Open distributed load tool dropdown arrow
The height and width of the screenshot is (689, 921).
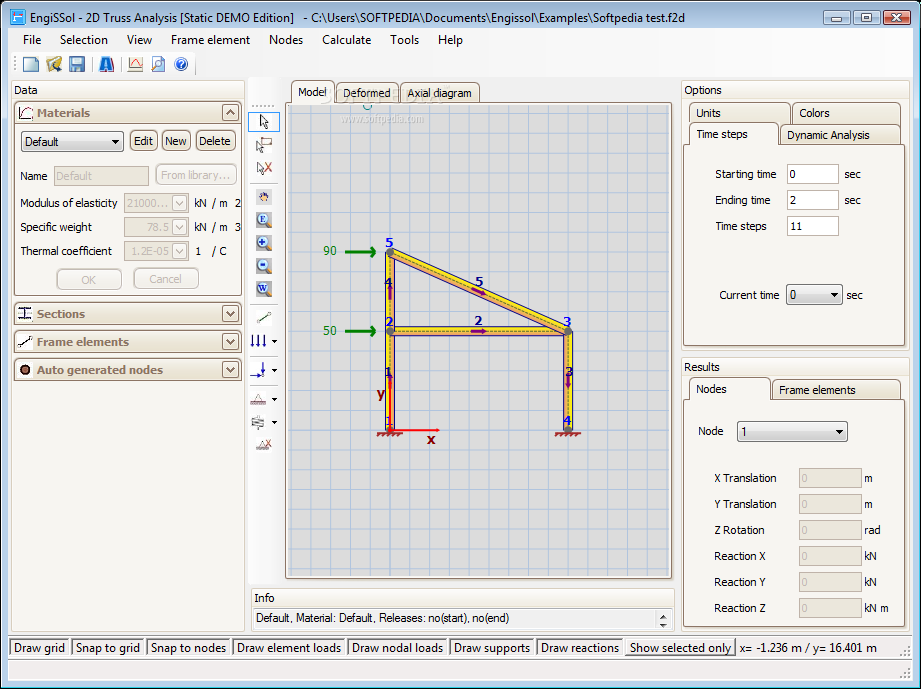coord(274,341)
